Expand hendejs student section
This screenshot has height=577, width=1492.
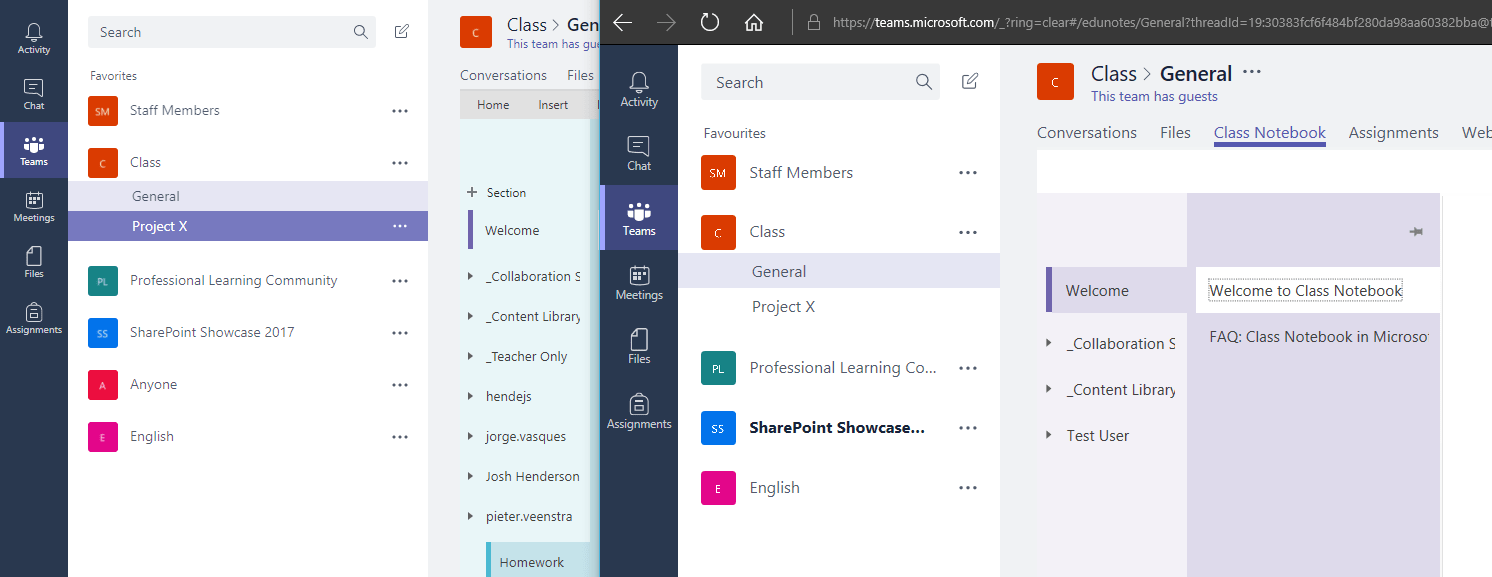(x=471, y=396)
